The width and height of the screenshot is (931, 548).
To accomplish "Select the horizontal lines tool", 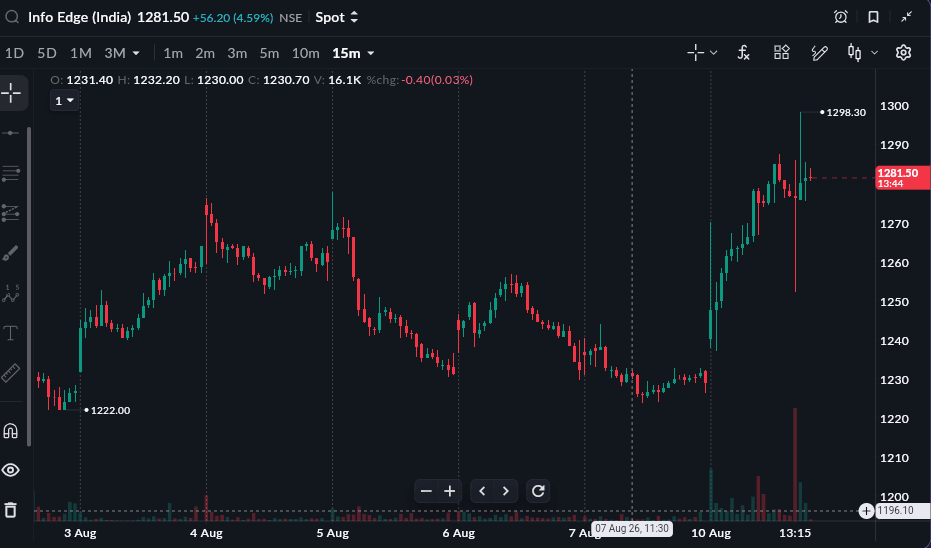I will [11, 173].
